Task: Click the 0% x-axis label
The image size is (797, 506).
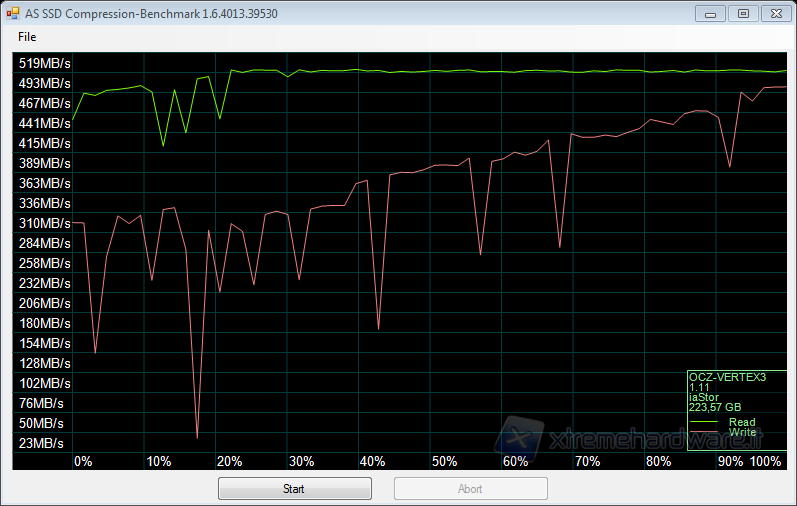Action: (83, 461)
